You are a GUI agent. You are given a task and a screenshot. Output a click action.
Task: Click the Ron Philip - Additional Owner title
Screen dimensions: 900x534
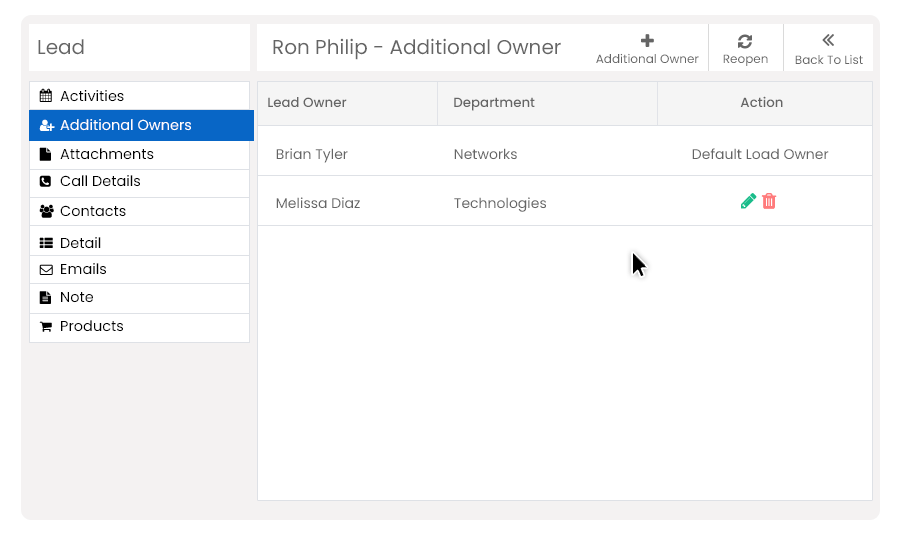[416, 47]
